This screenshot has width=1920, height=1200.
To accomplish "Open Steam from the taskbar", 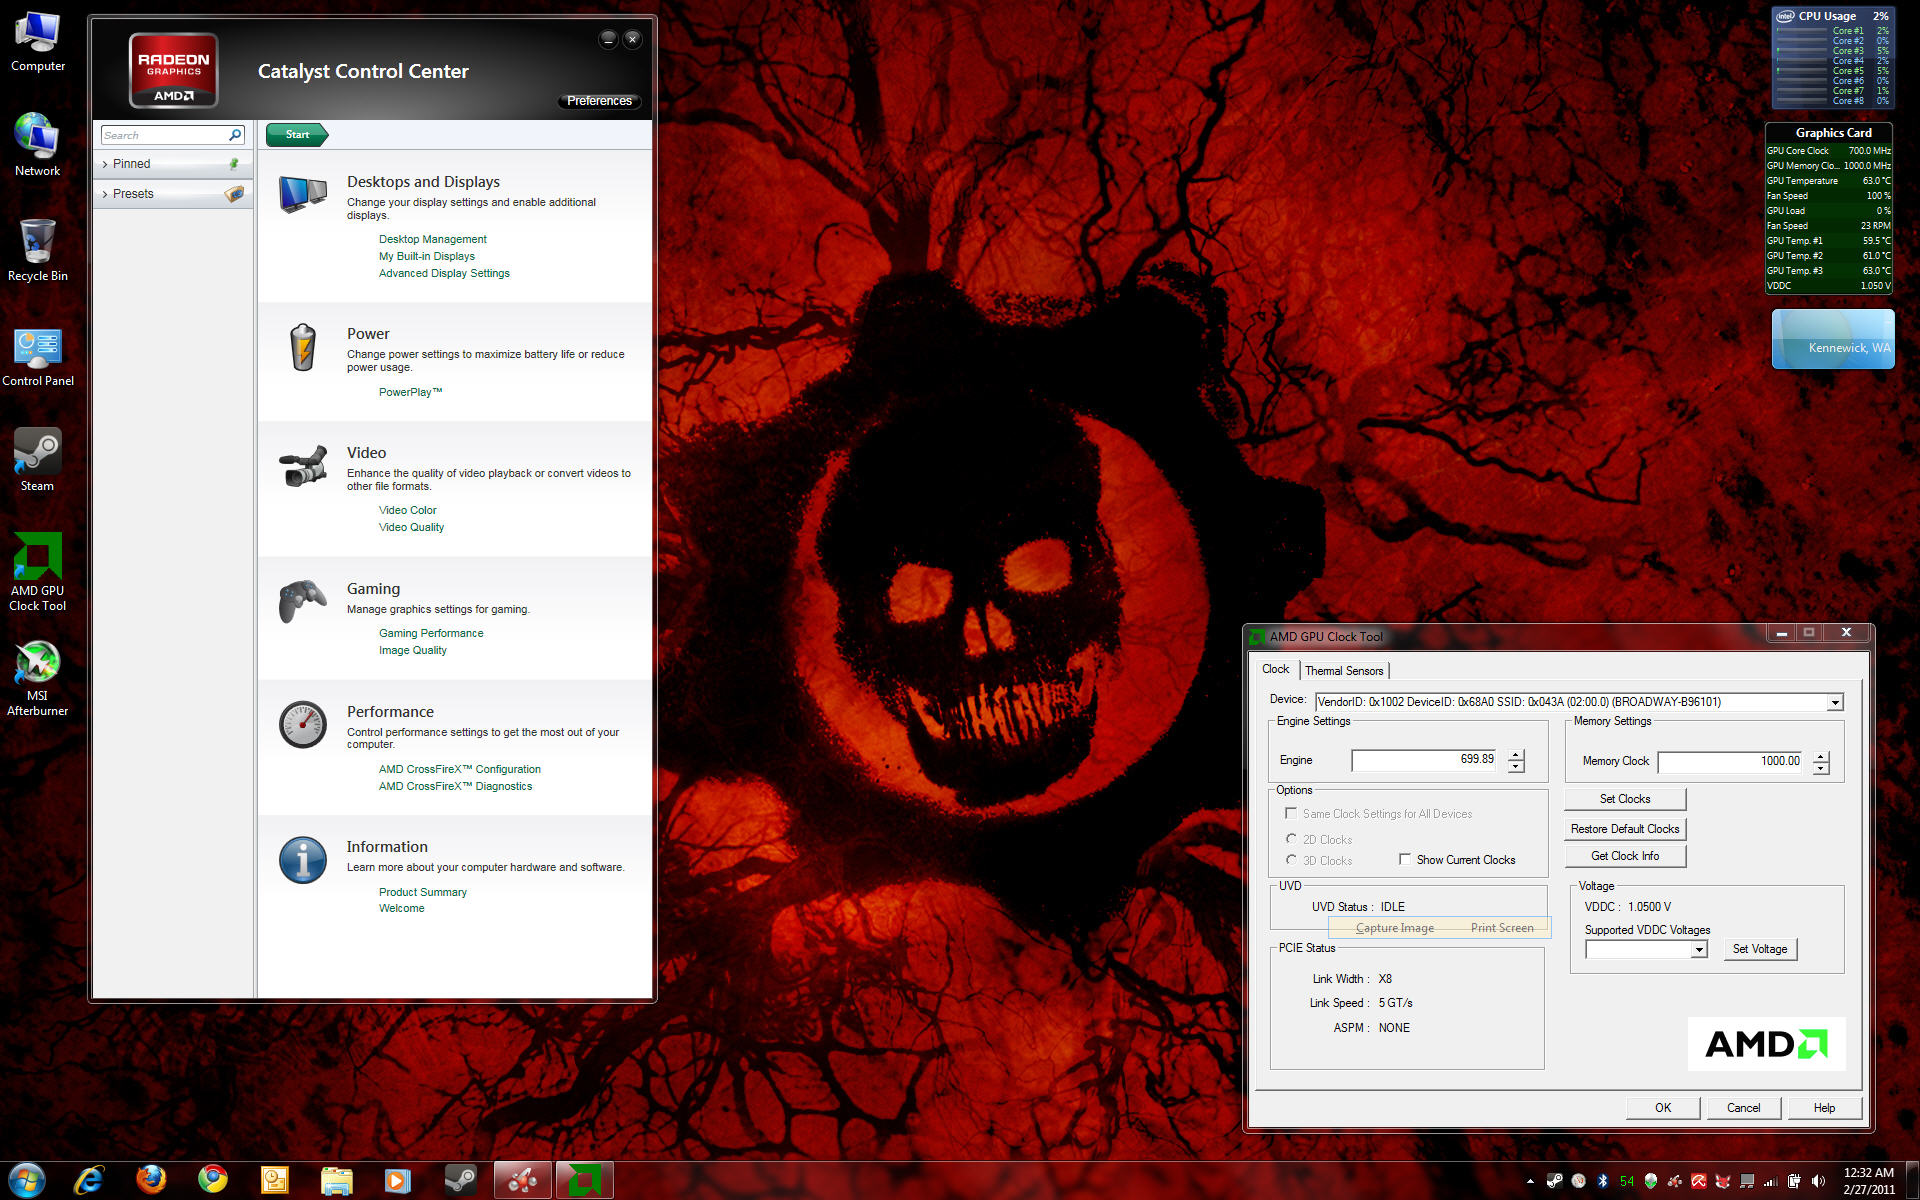I will pos(460,1180).
